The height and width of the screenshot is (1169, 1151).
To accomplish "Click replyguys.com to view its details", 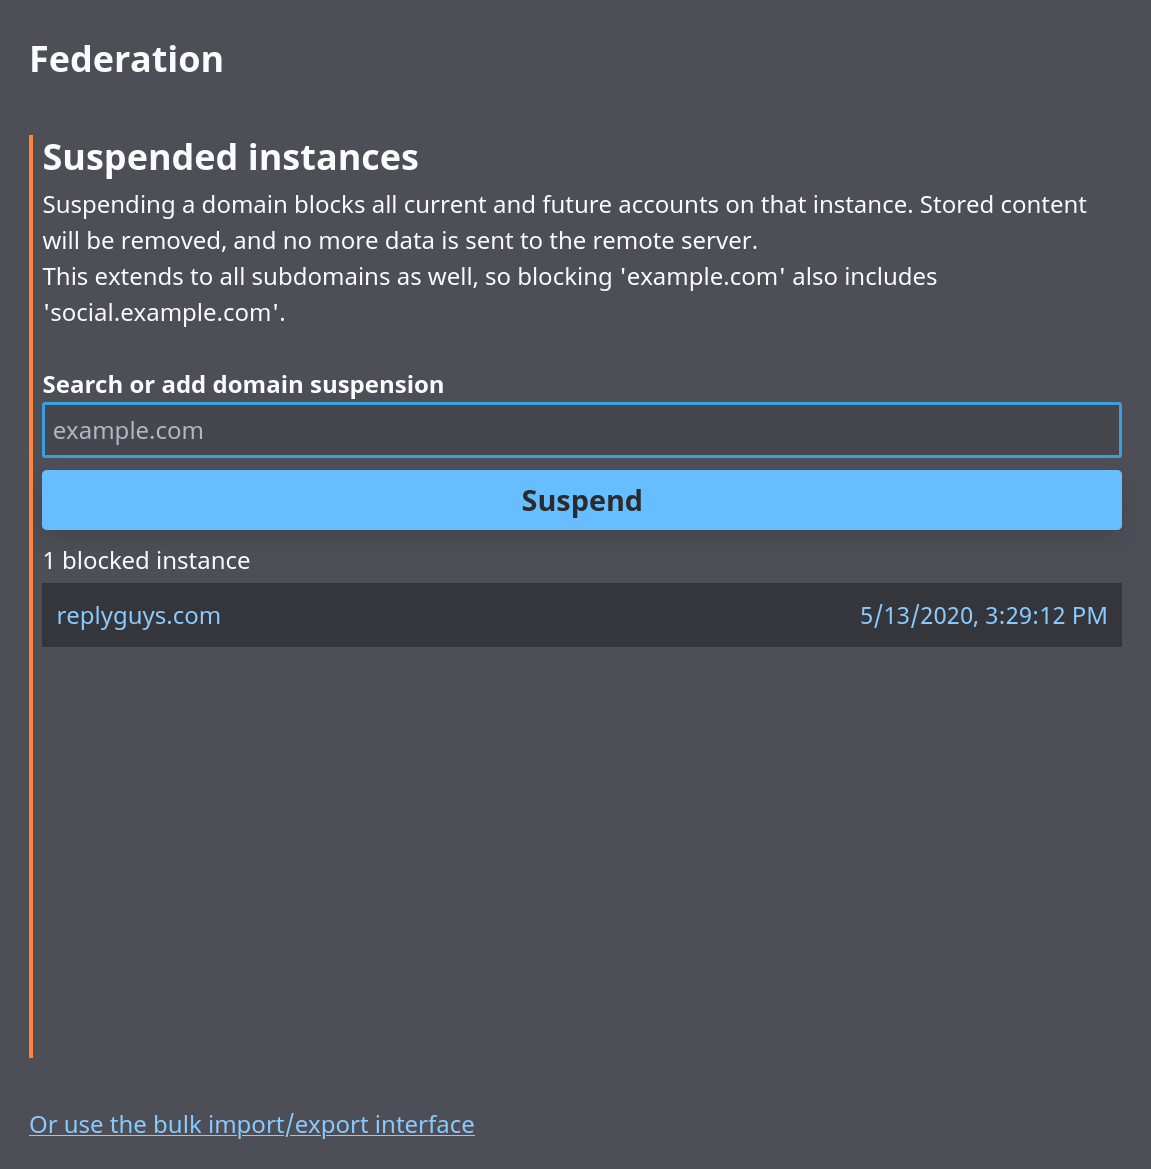I will coord(138,615).
